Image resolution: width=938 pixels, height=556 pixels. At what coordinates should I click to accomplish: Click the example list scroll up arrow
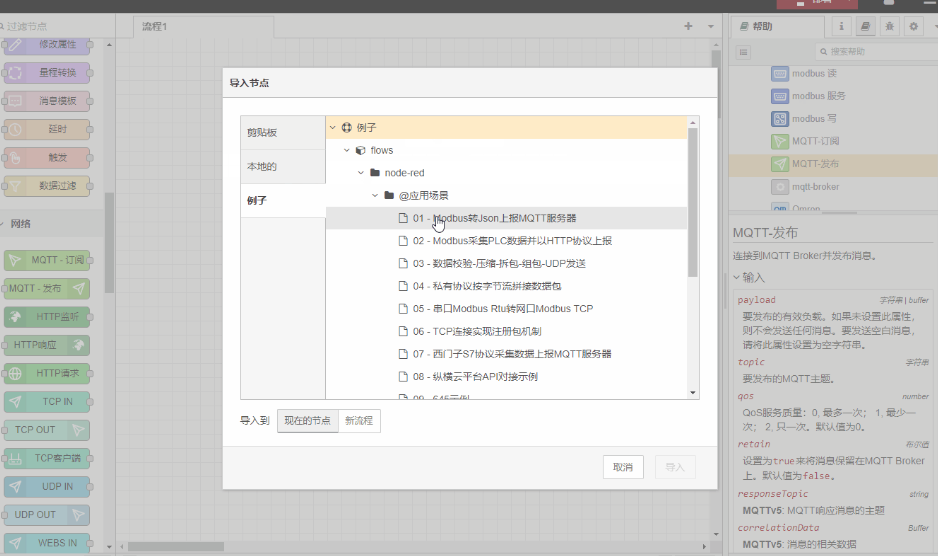pyautogui.click(x=693, y=122)
